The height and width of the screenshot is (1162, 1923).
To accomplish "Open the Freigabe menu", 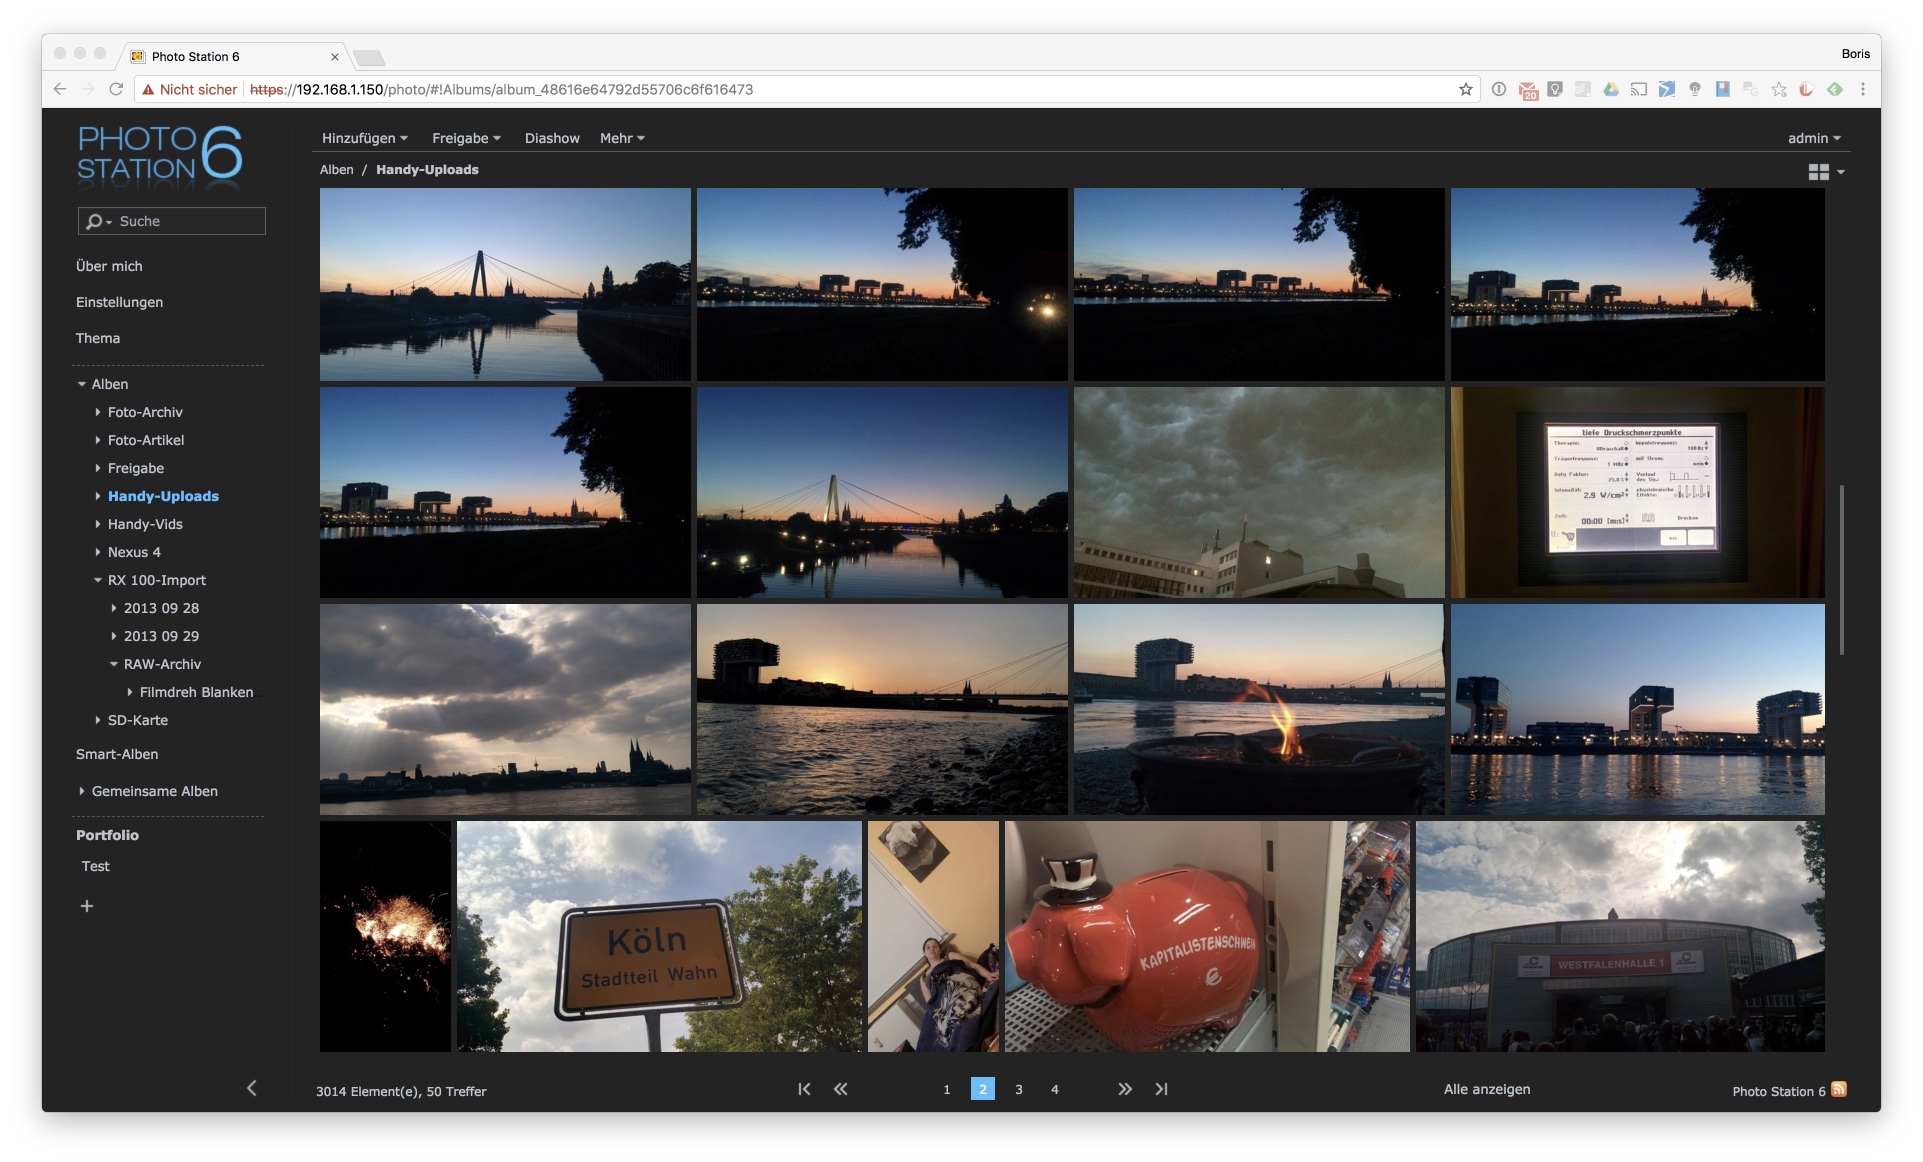I will (466, 138).
